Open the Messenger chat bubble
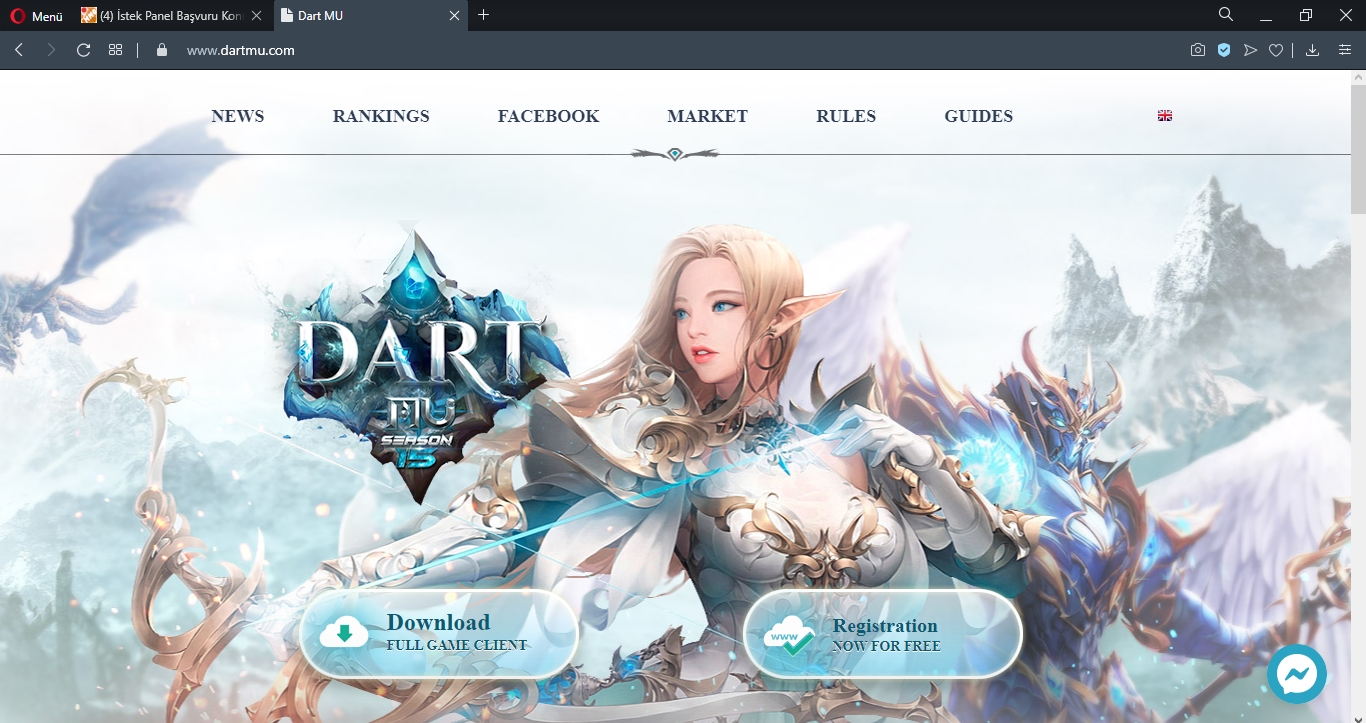The image size is (1366, 723). coord(1297,675)
